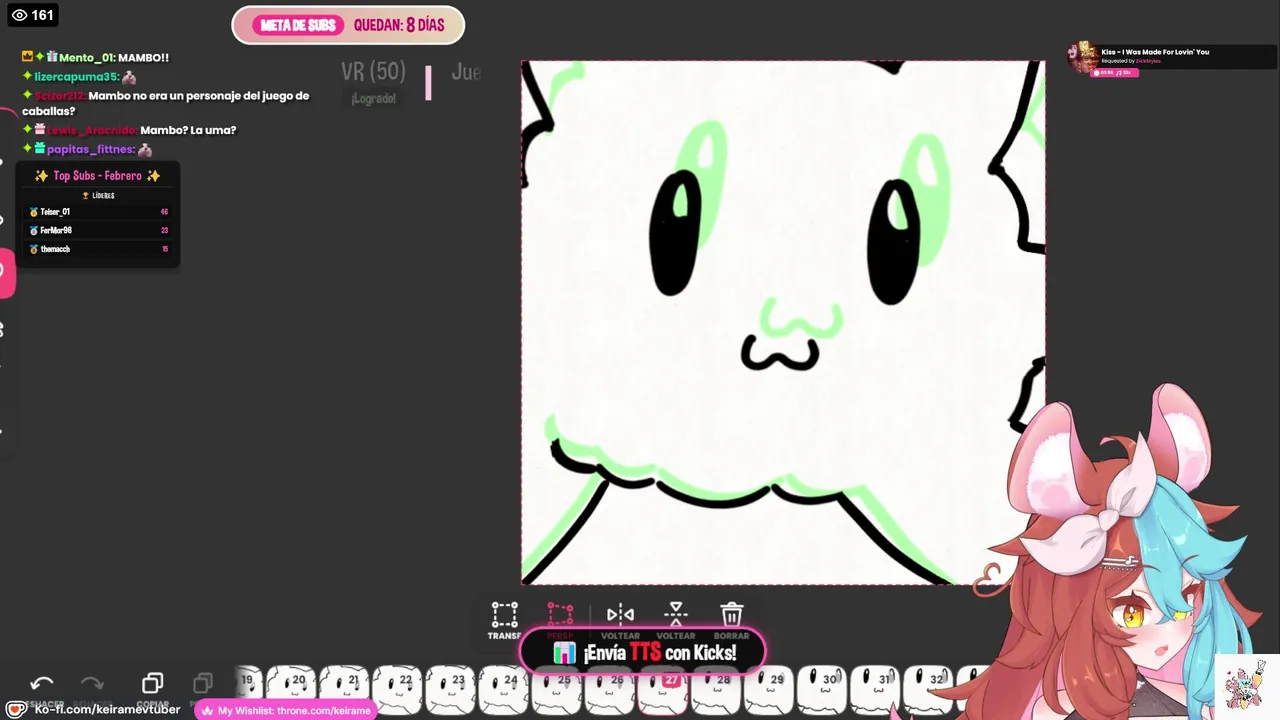Select frame 28 thumbnail in timeline
Image resolution: width=1280 pixels, height=720 pixels.
[717, 690]
